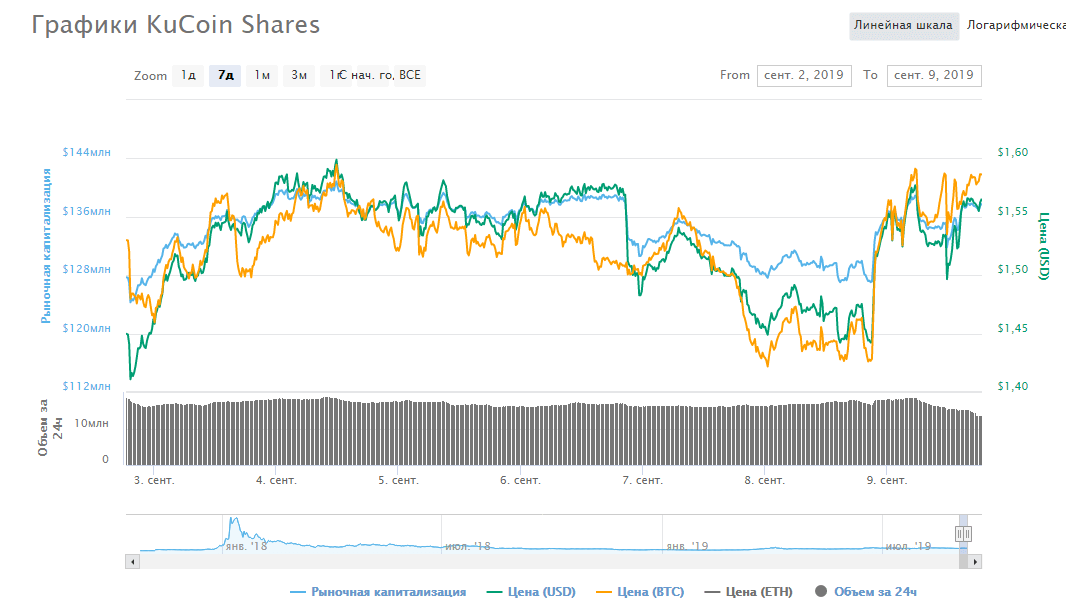1066x603 pixels.
Task: Click the Рыночная капитализация vertical axis title
Action: tap(46, 246)
